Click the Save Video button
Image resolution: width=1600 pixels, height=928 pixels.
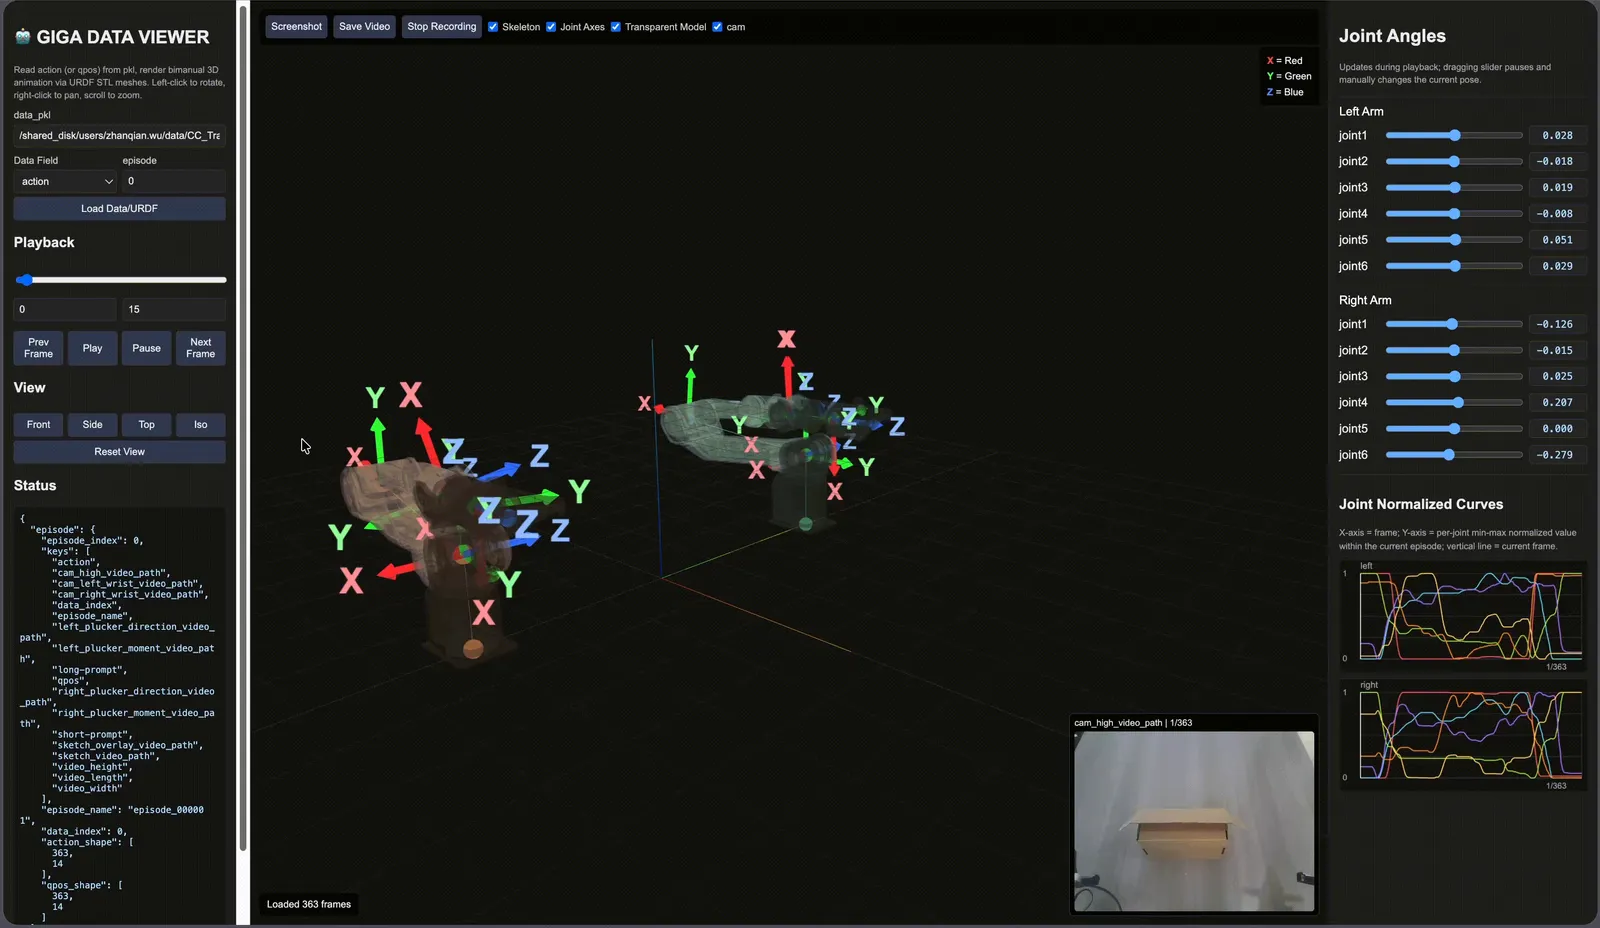[x=365, y=27]
